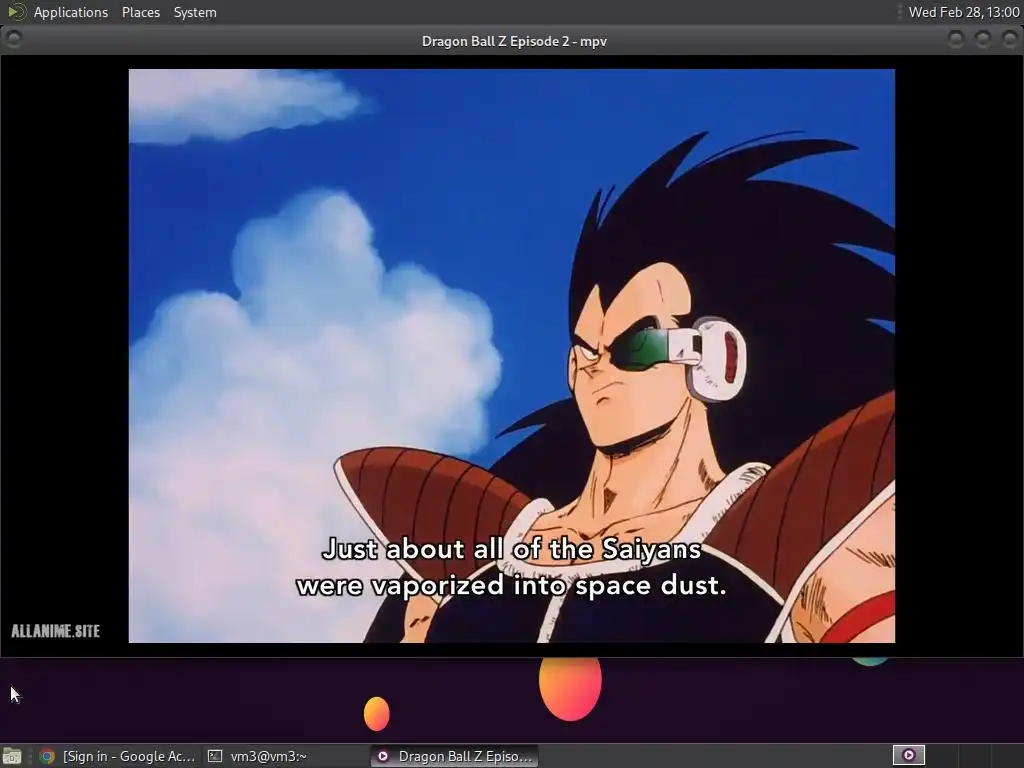Open the System menu
The height and width of the screenshot is (768, 1024).
[195, 12]
